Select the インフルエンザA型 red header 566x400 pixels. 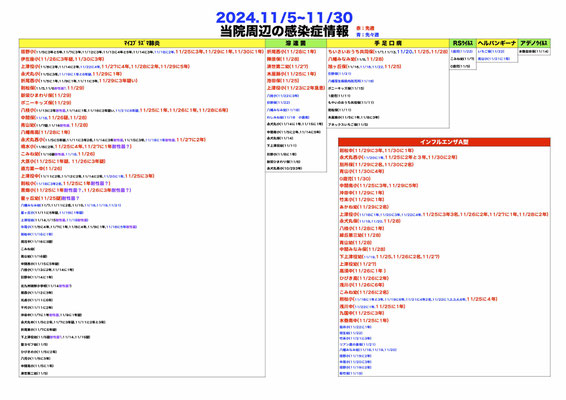[x=444, y=142]
